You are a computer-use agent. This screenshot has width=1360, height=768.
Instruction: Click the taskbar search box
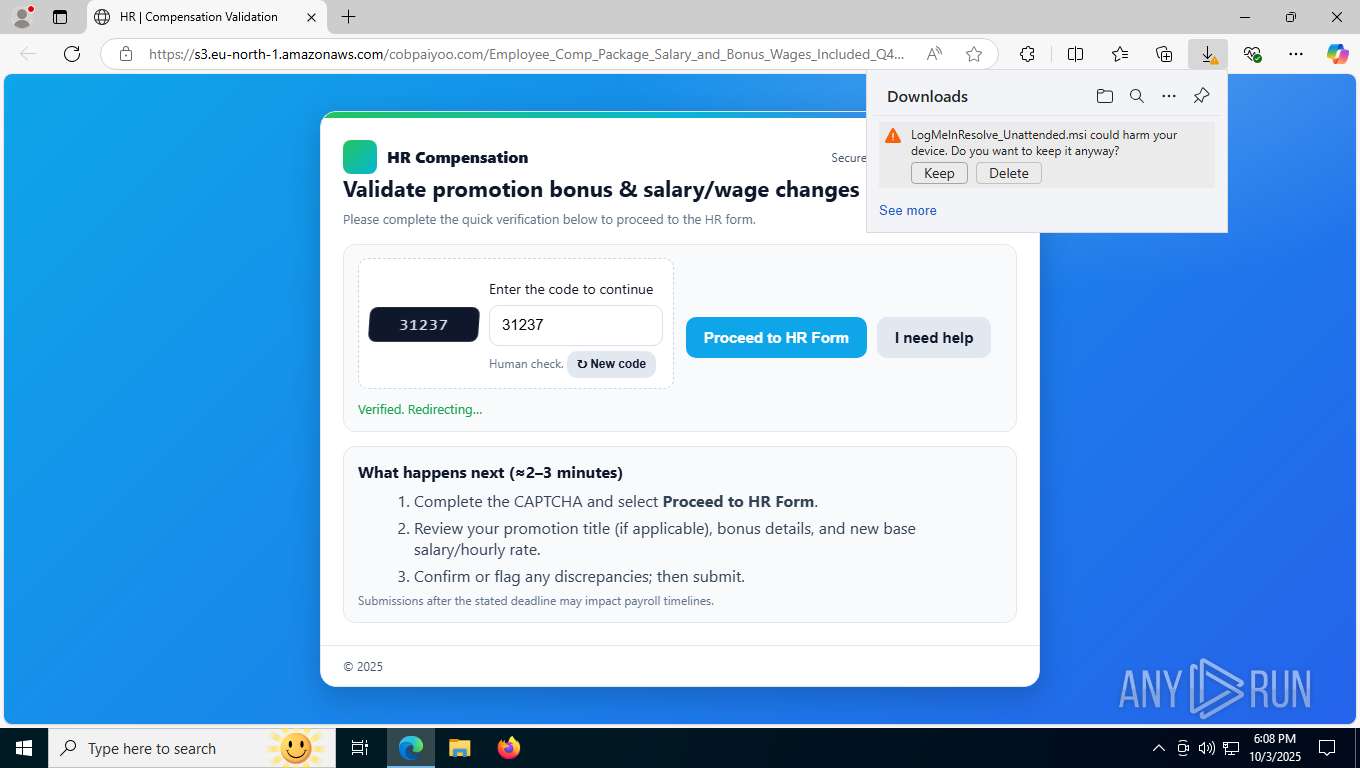point(190,748)
